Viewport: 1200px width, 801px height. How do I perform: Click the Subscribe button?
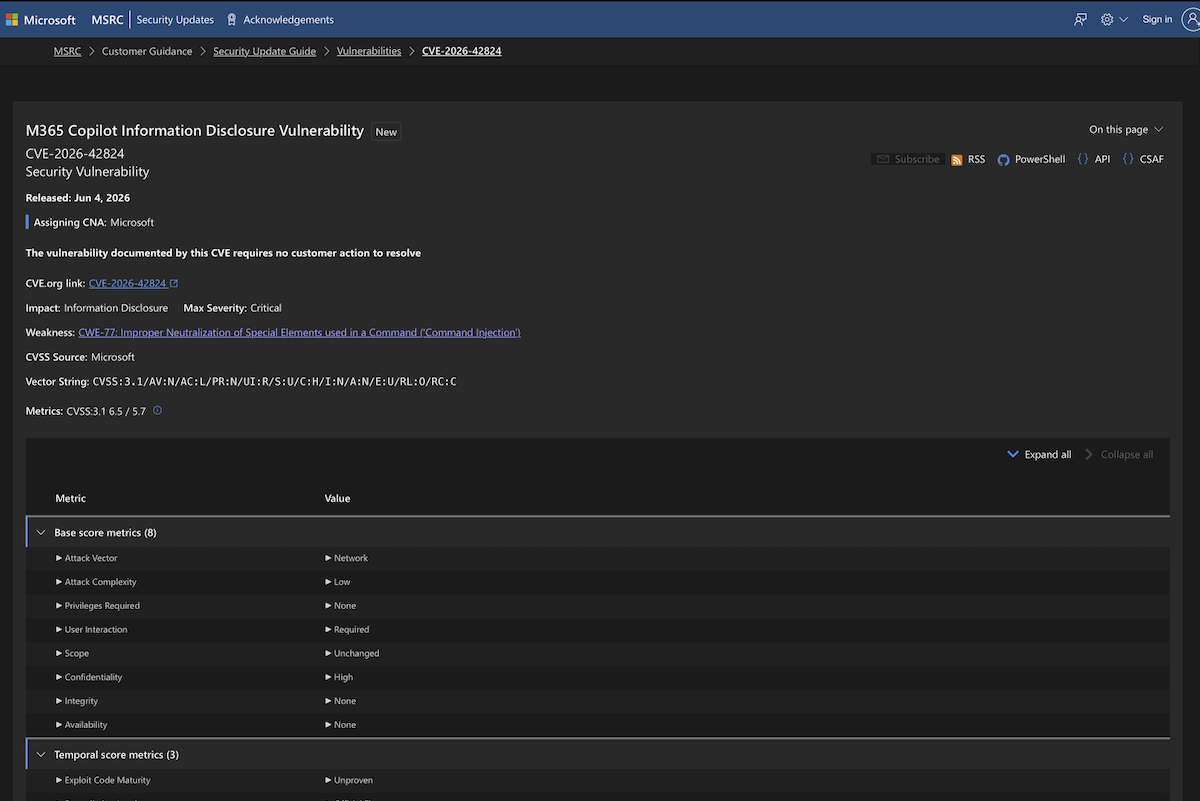pyautogui.click(x=907, y=159)
